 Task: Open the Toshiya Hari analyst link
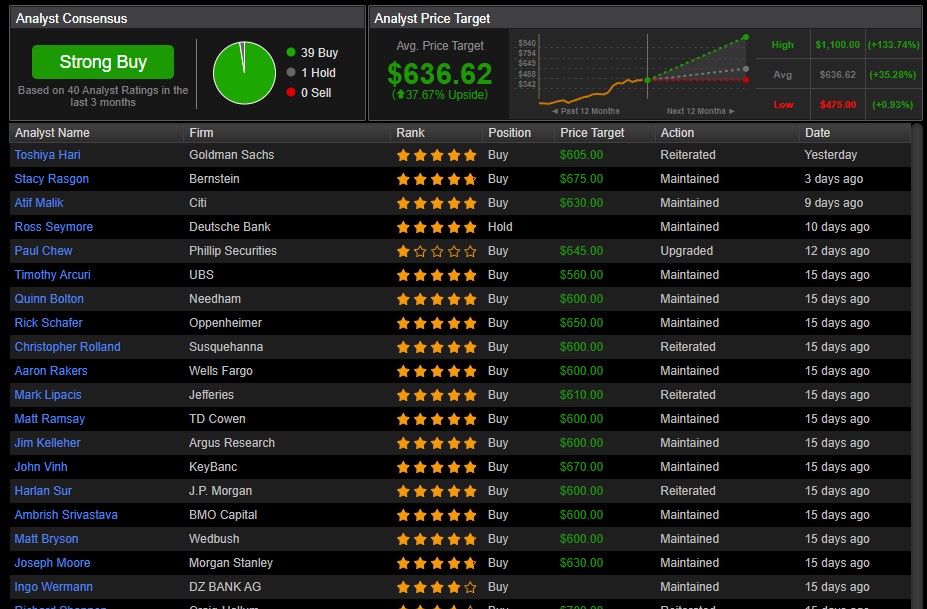point(47,155)
